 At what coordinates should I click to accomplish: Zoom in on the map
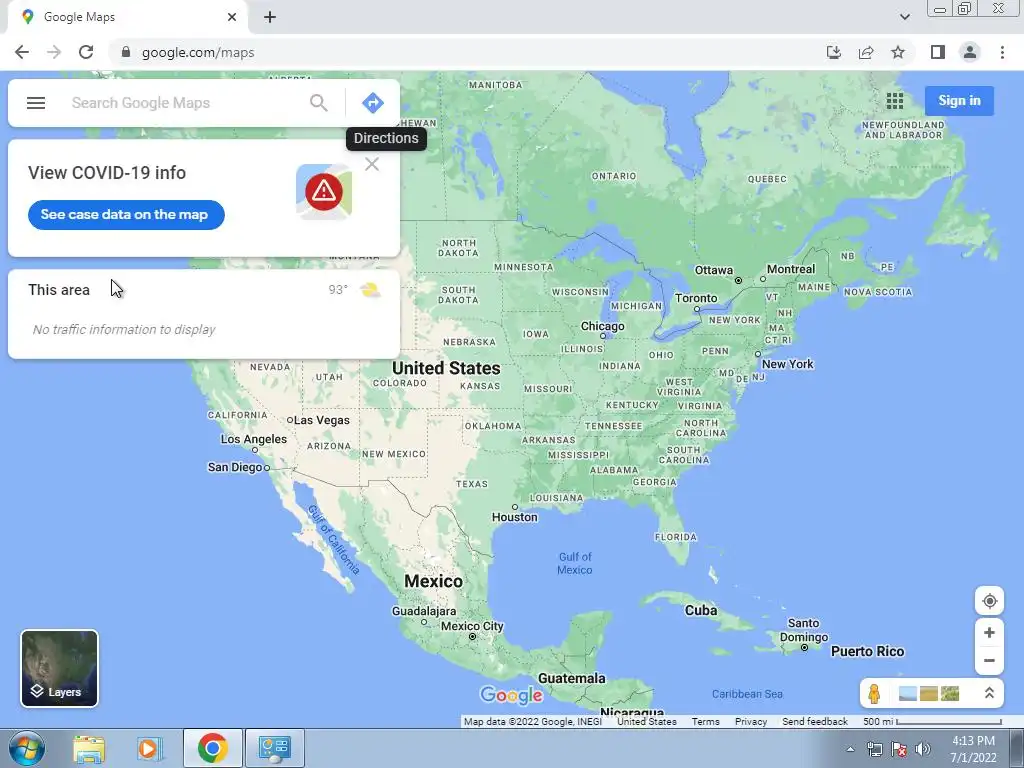coord(989,633)
